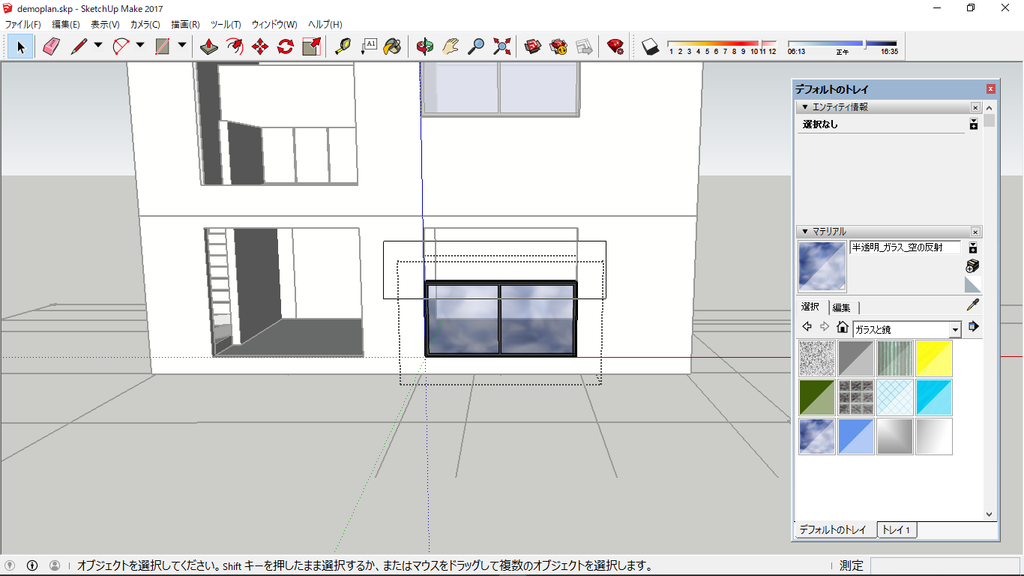
Task: Open the 3D Warehouse
Action: (533, 46)
